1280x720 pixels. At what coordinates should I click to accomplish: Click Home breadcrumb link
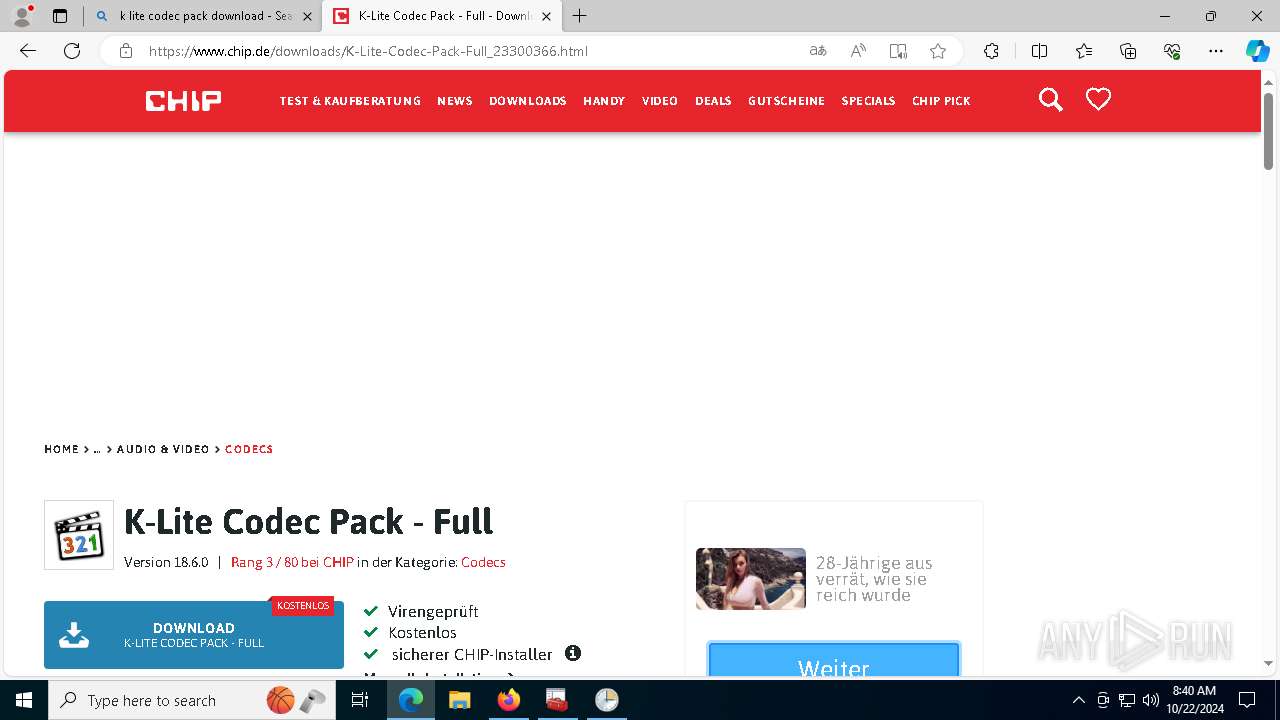click(x=61, y=449)
